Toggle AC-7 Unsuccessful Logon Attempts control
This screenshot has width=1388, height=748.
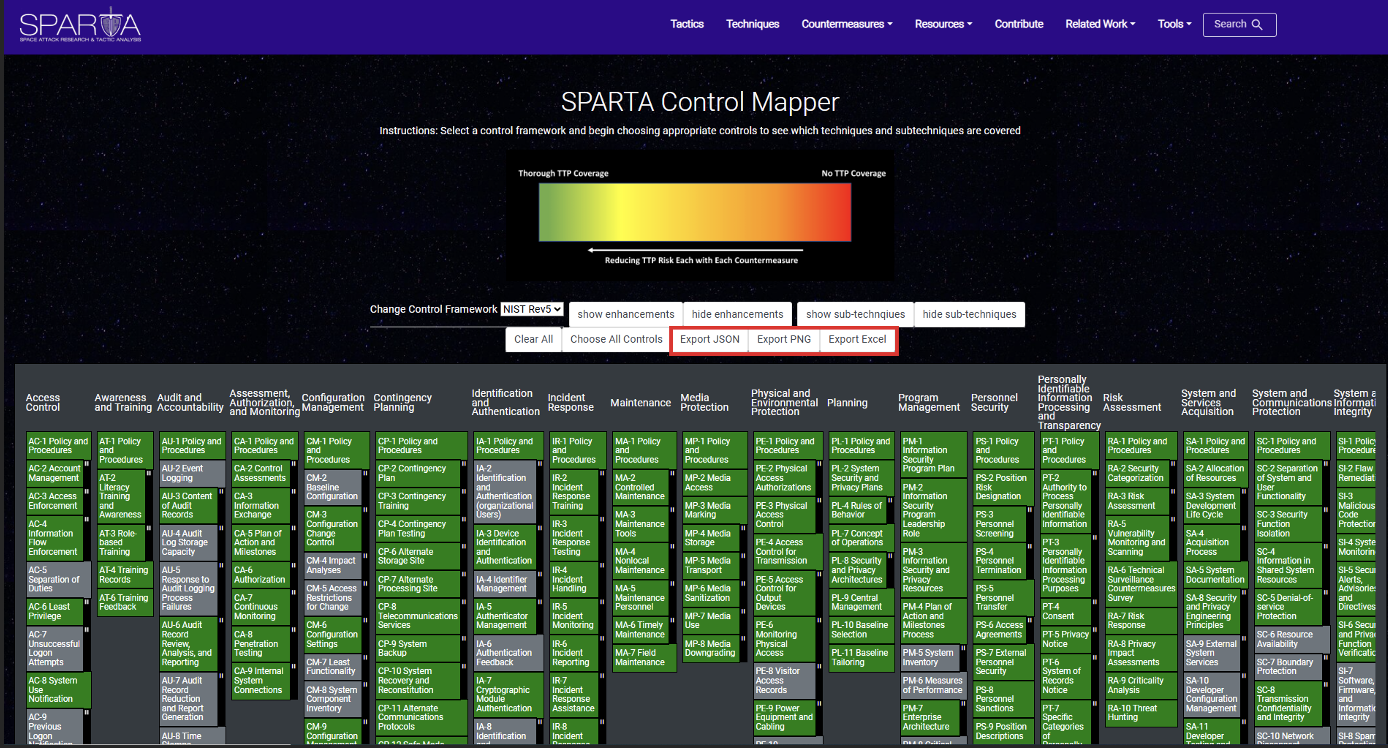pos(55,648)
